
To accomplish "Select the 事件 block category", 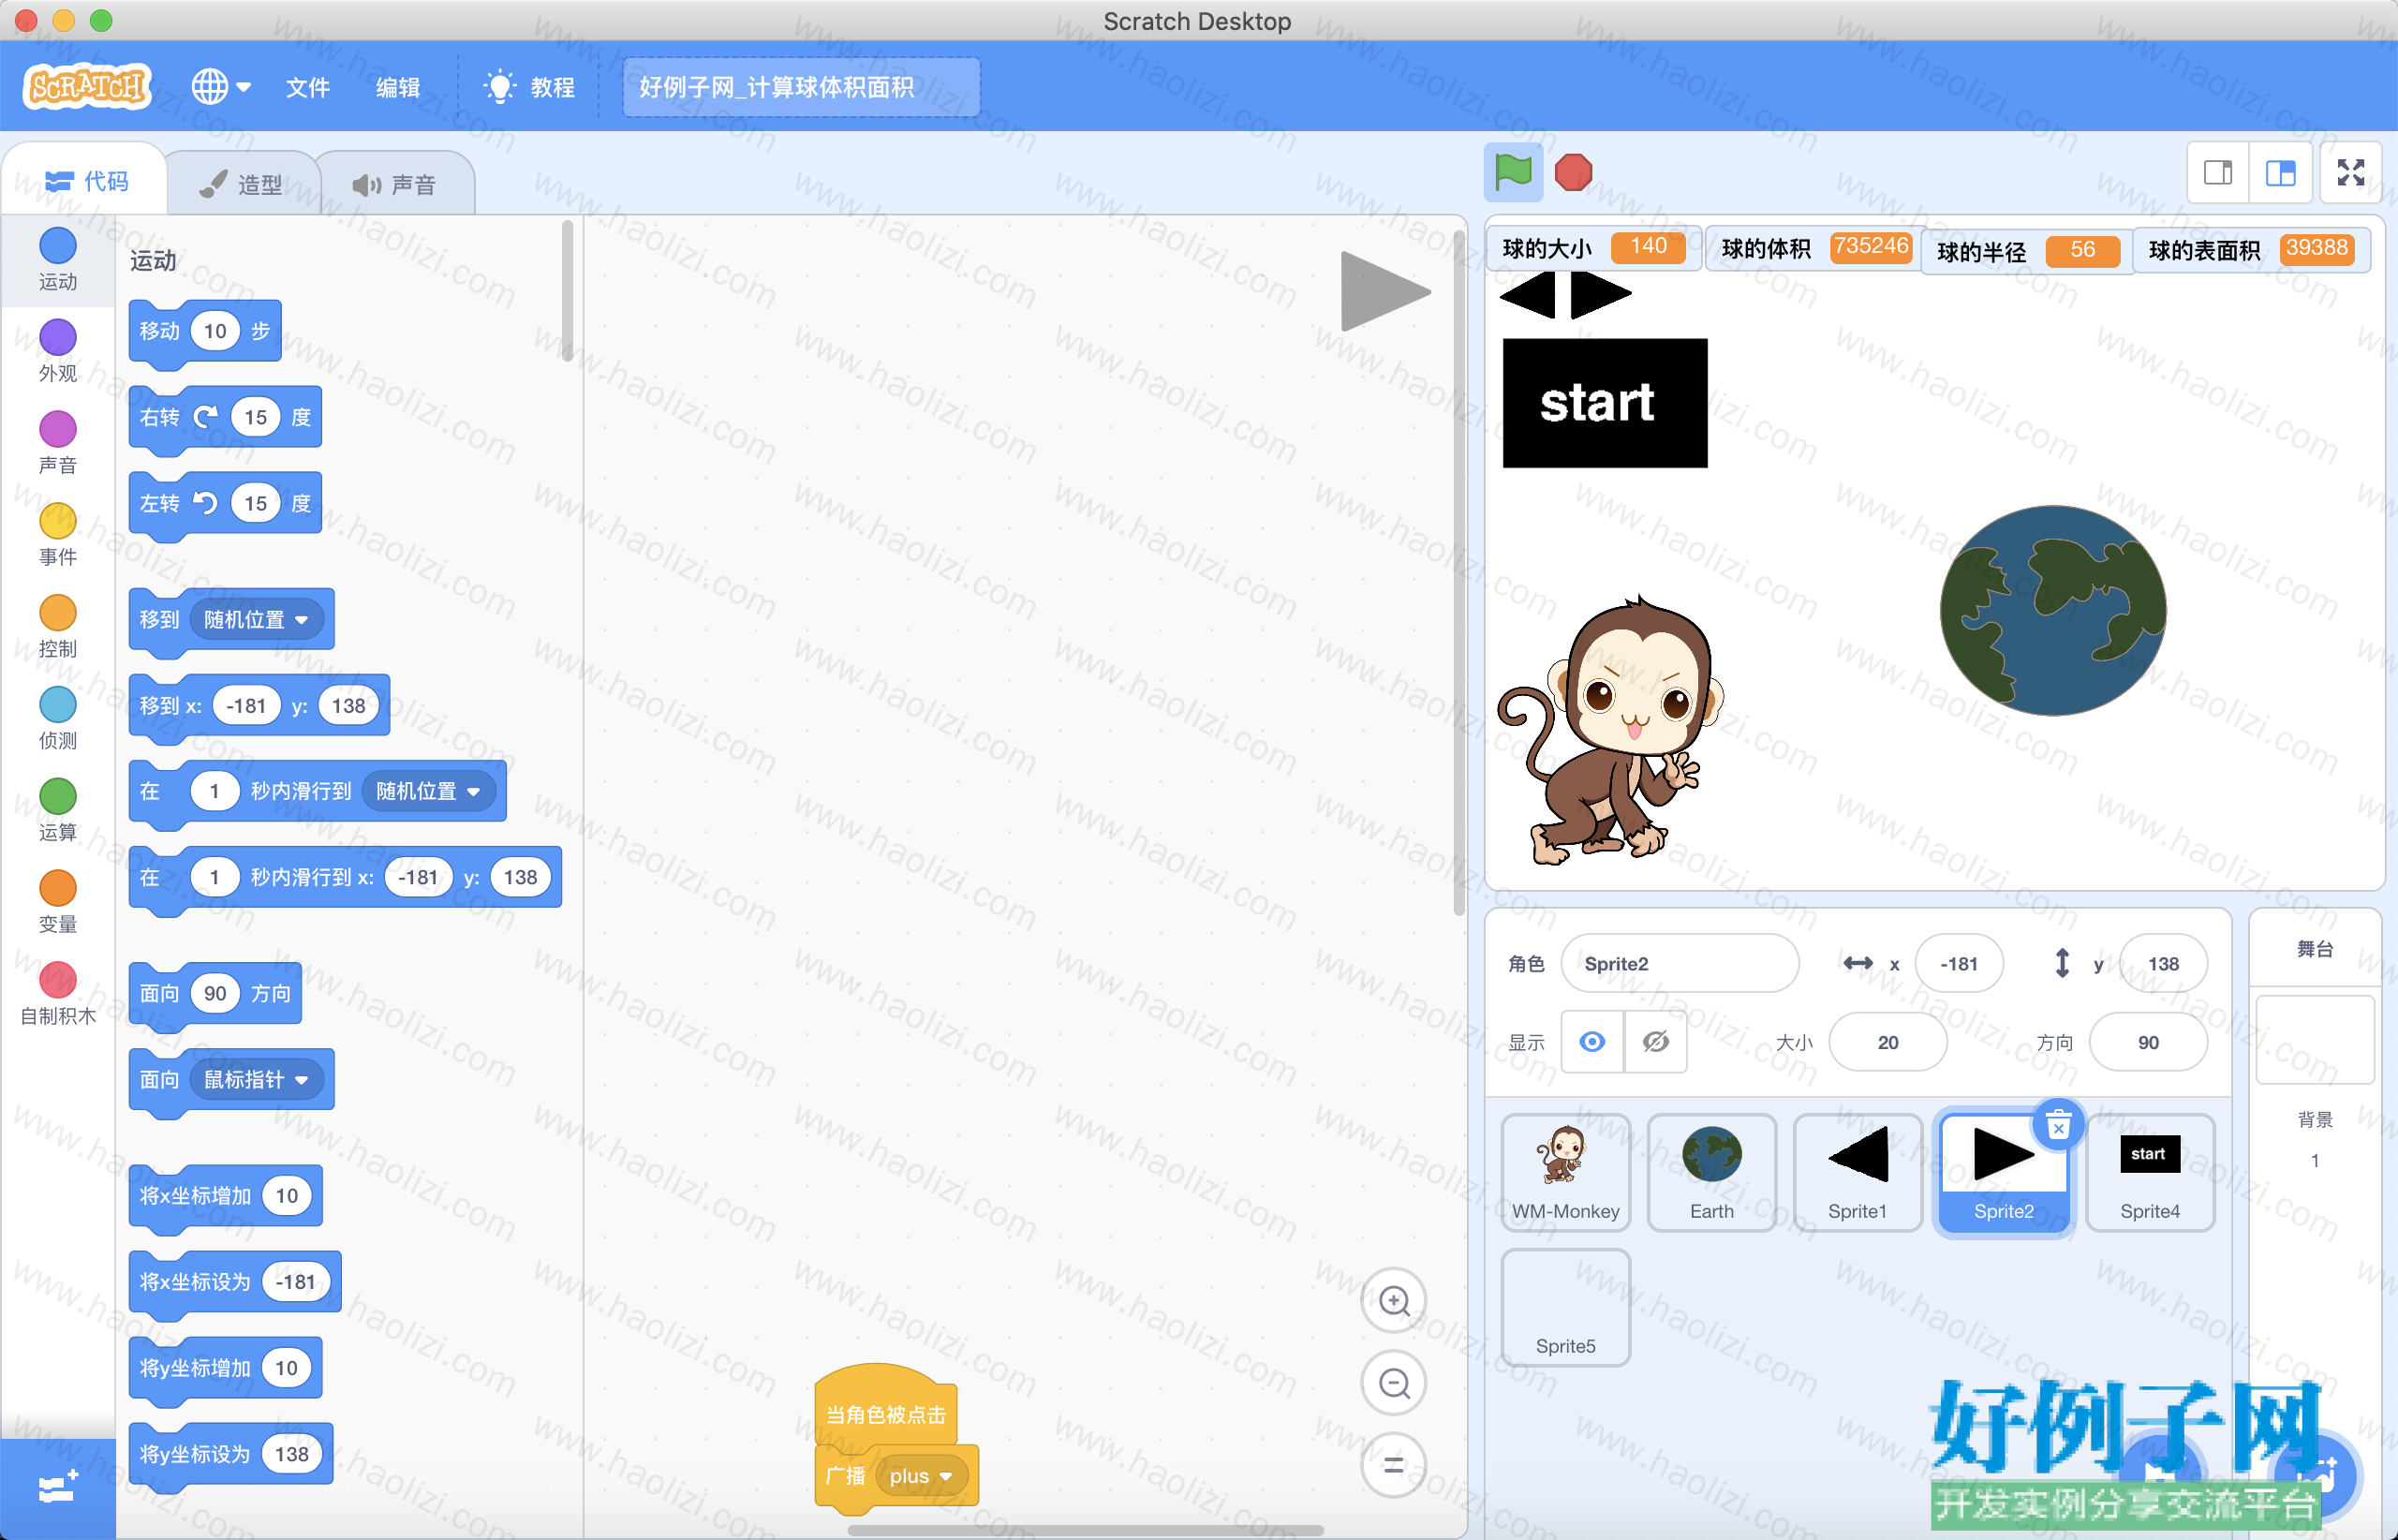I will click(58, 536).
